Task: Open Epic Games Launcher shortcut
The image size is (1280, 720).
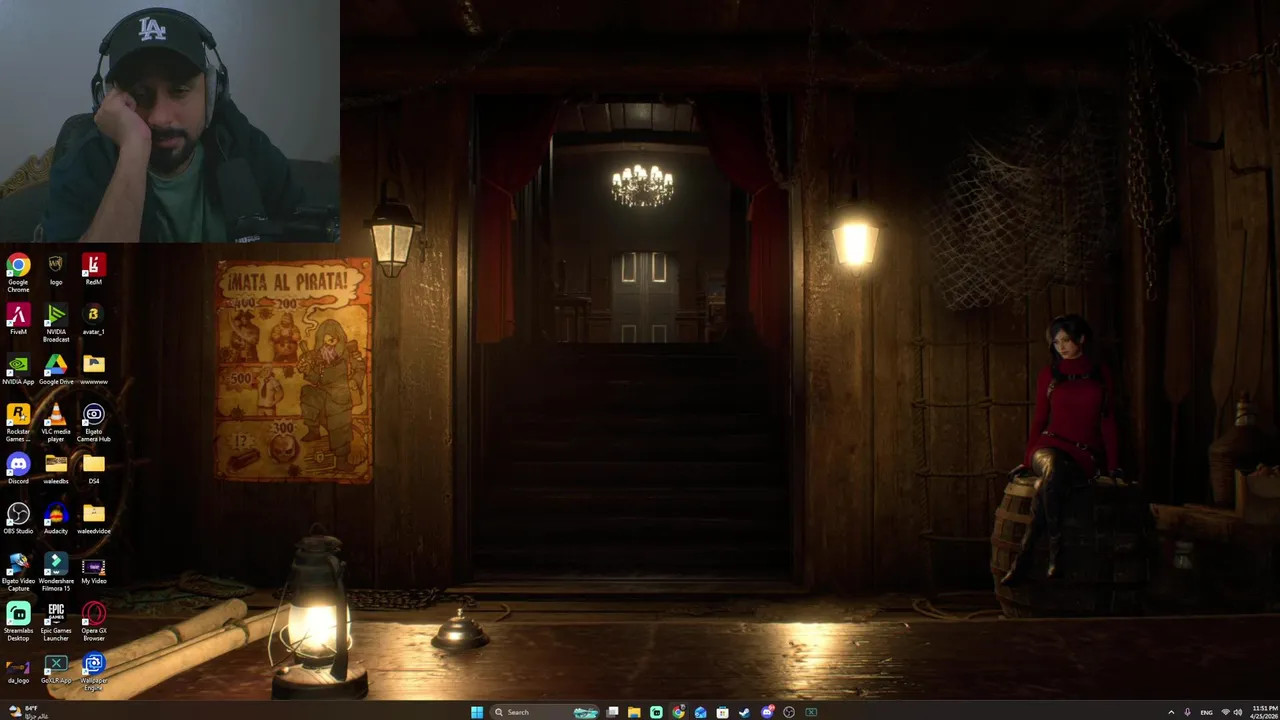Action: pos(56,621)
